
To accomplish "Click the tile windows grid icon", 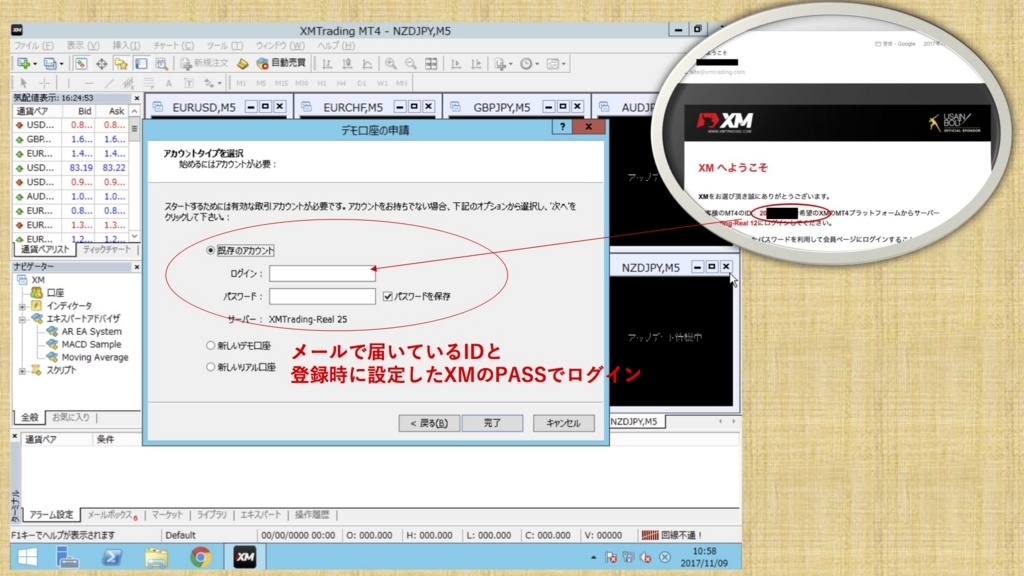I will [x=431, y=63].
